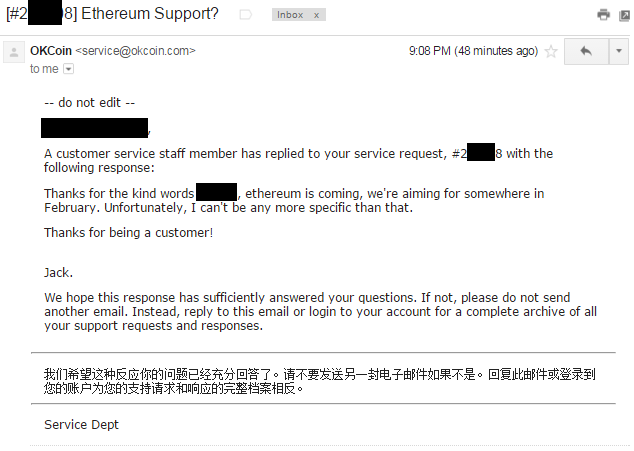Click the 'to me' text
This screenshot has height=451, width=634.
tap(44, 69)
